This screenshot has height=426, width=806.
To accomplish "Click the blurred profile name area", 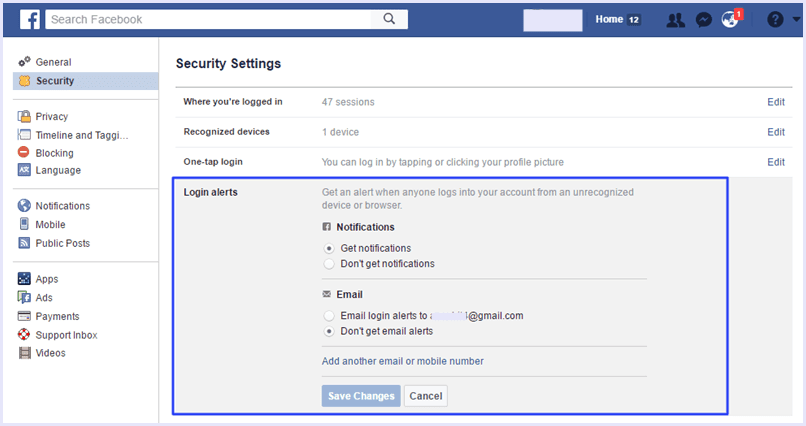I will pyautogui.click(x=553, y=20).
